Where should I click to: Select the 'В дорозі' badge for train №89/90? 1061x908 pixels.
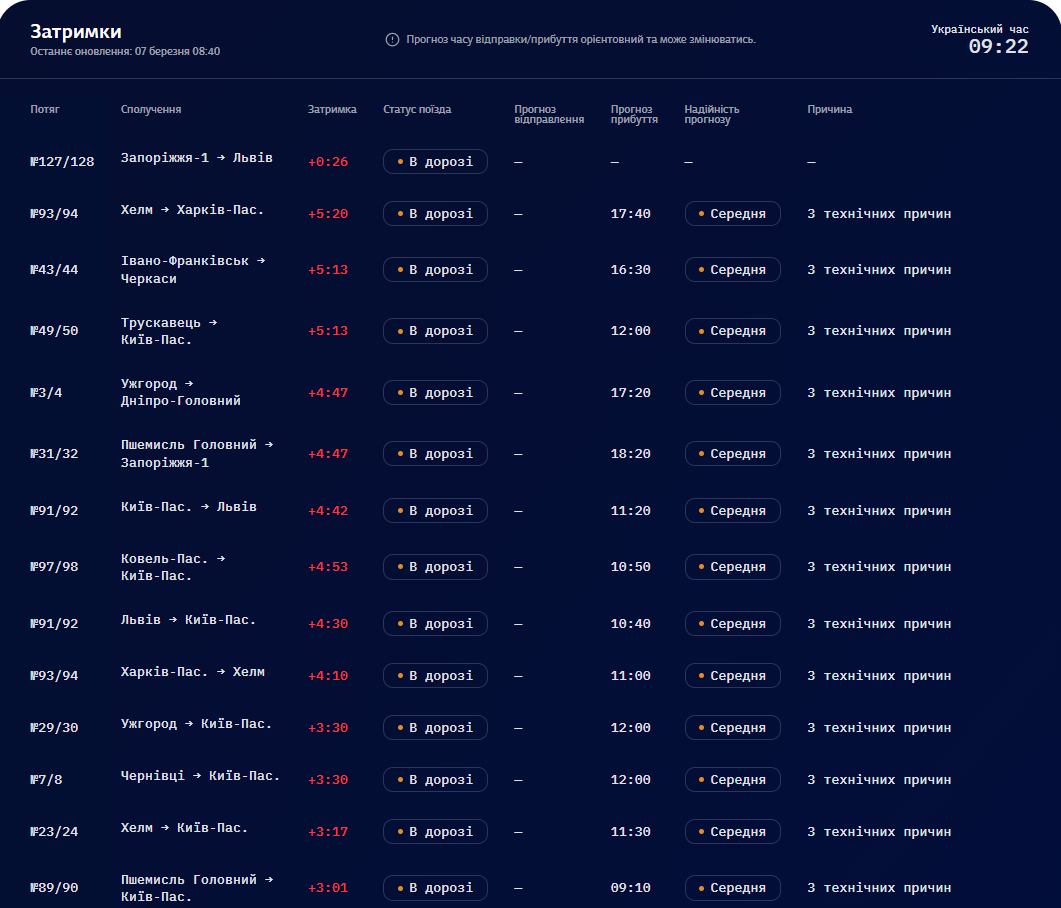tap(435, 888)
